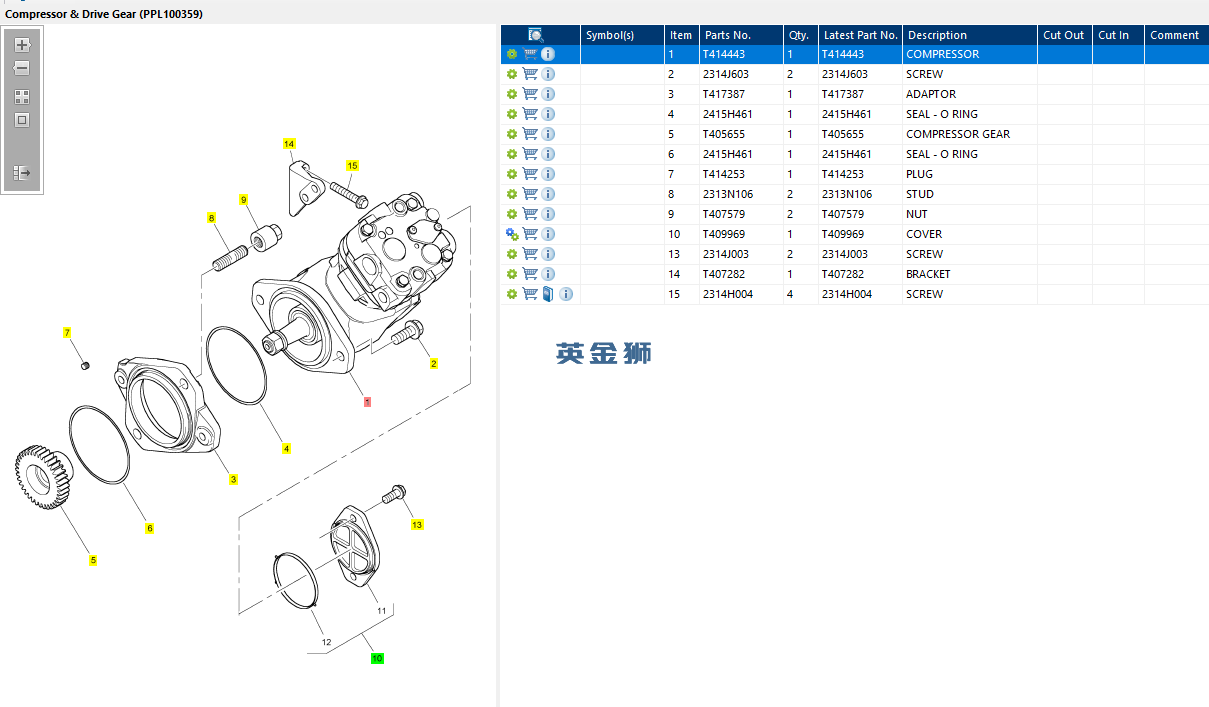This screenshot has width=1209, height=707.
Task: Click callout 5 on the diagram
Action: 93,561
